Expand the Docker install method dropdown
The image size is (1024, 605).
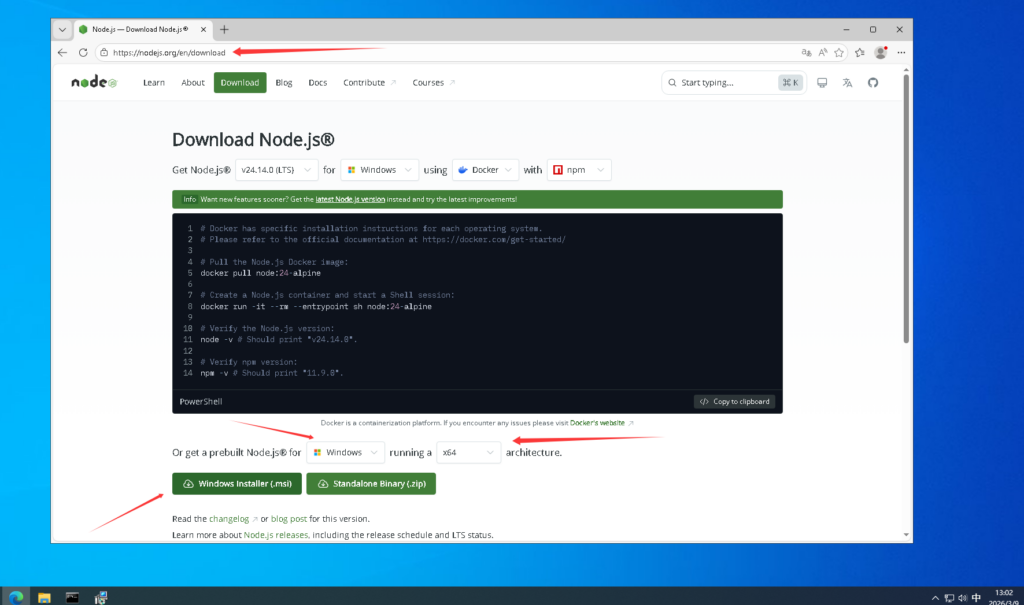click(486, 170)
